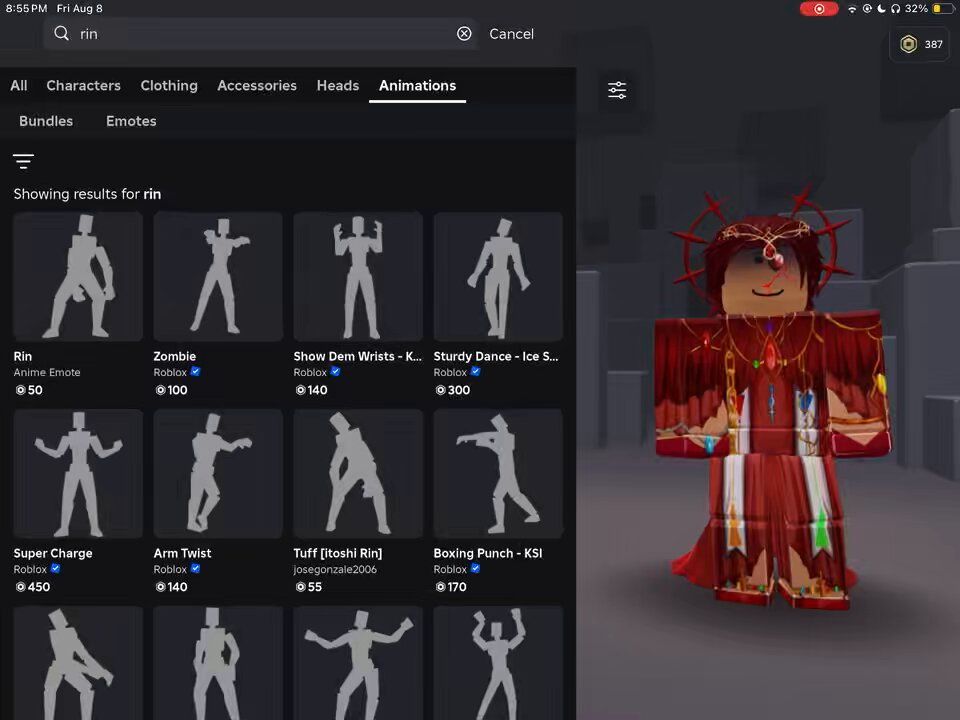
Task: Click the 170 price under Boxing Punch
Action: 451,587
